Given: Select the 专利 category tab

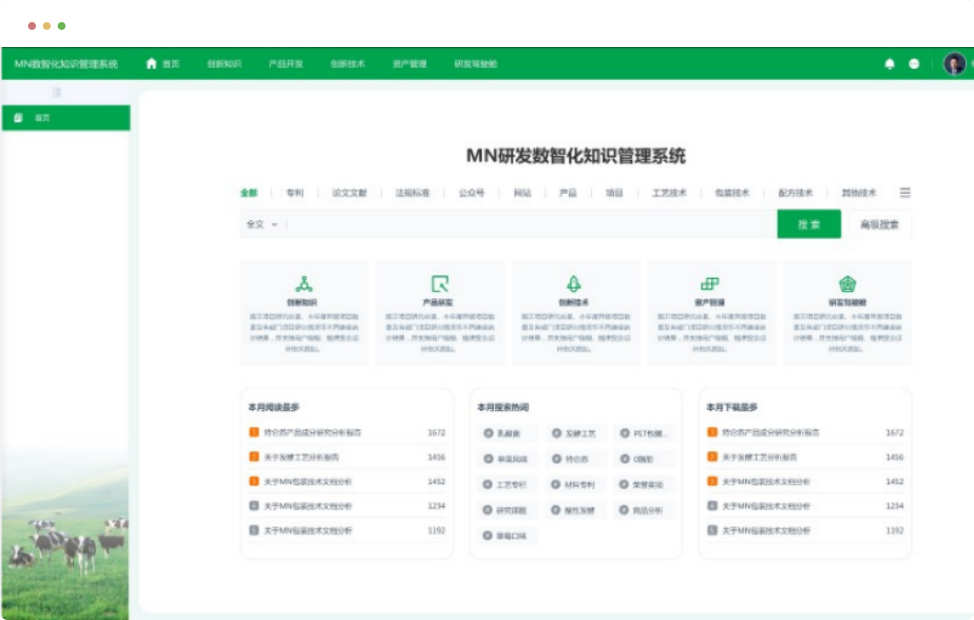Looking at the screenshot, I should click(294, 193).
